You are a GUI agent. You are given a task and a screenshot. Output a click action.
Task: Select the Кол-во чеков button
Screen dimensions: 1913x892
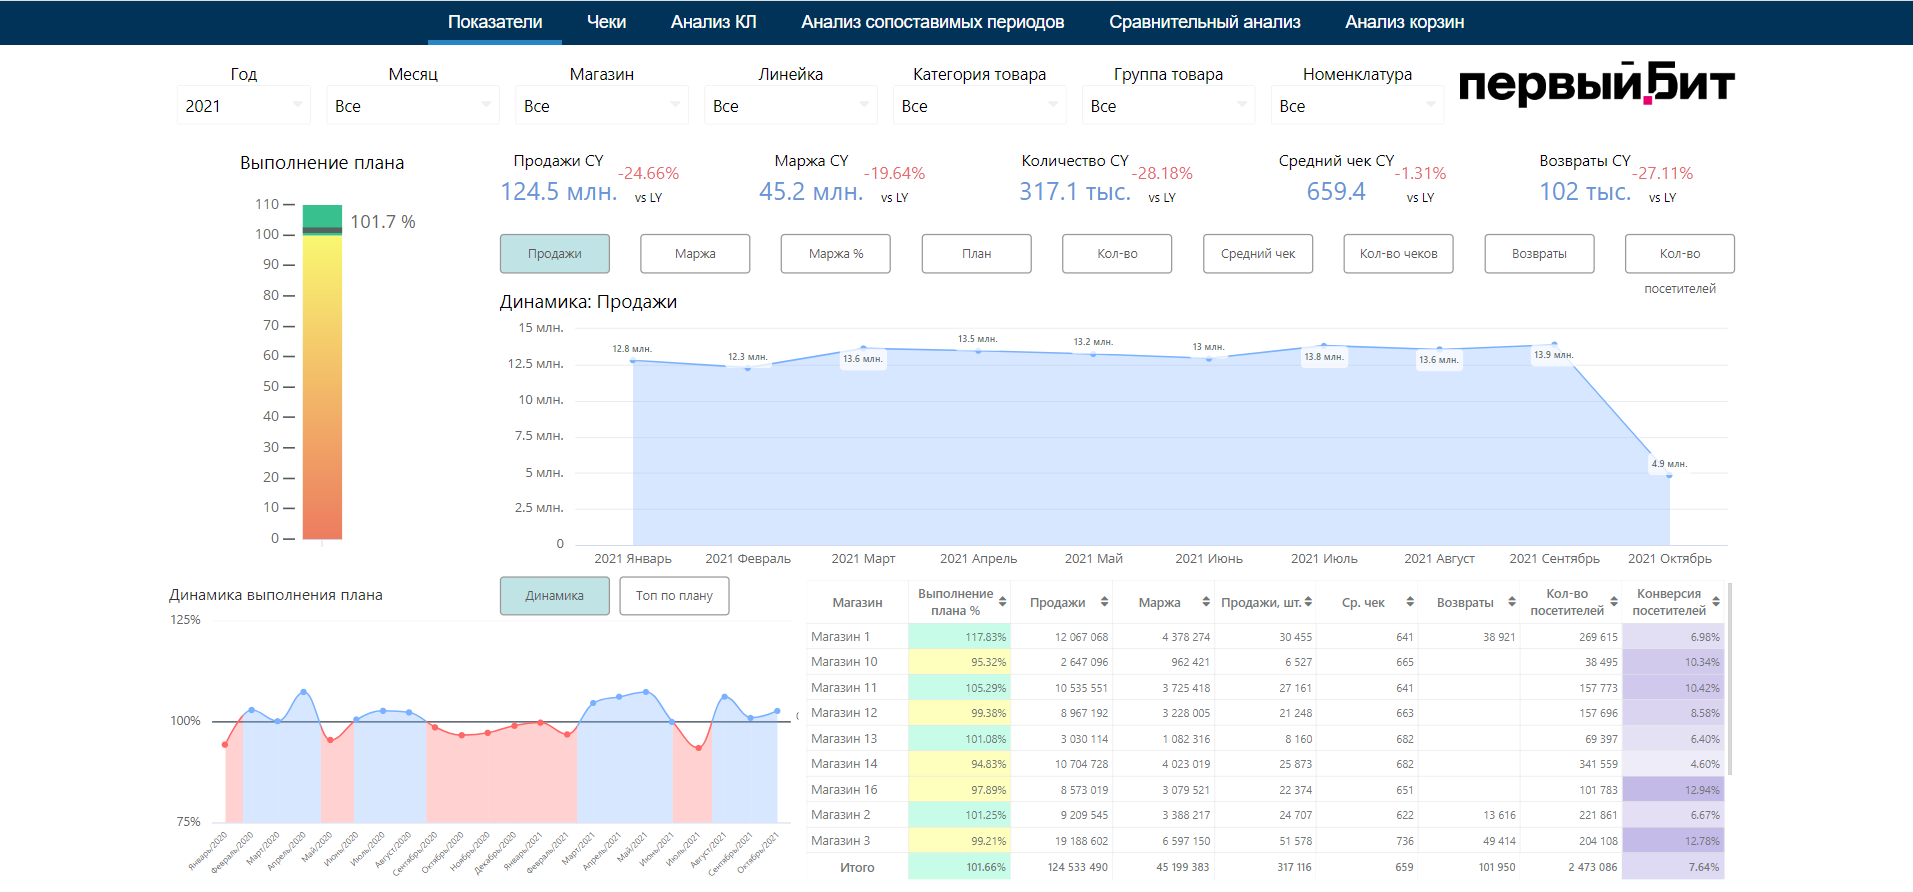click(x=1398, y=253)
